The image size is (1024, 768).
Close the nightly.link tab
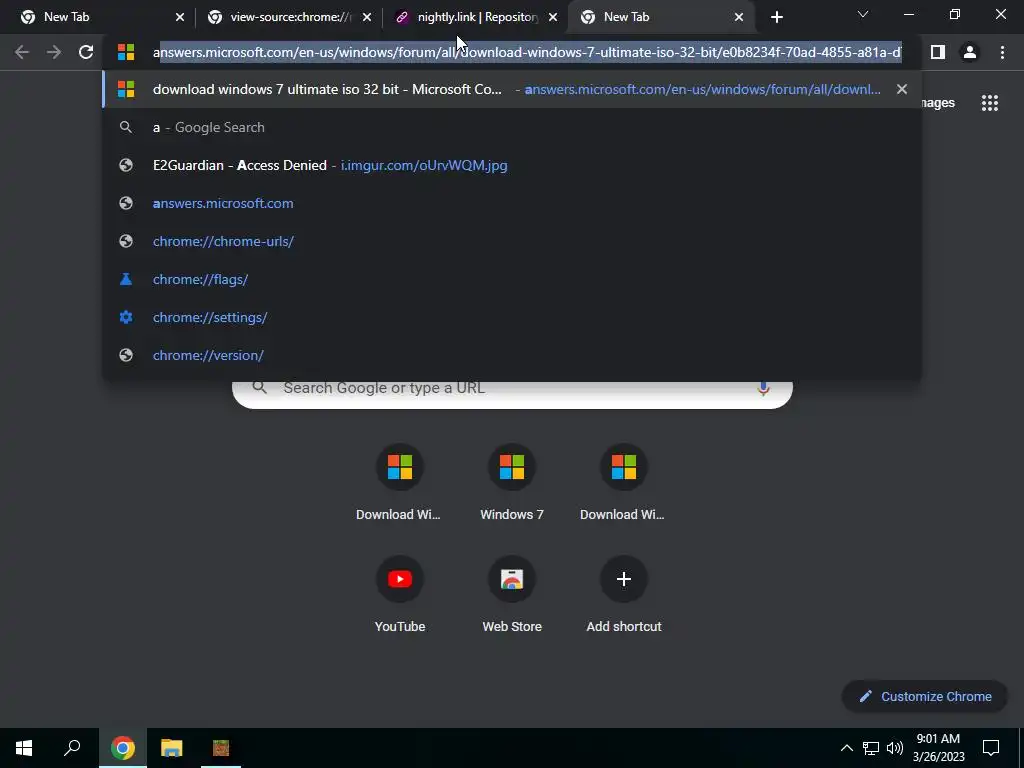[553, 18]
